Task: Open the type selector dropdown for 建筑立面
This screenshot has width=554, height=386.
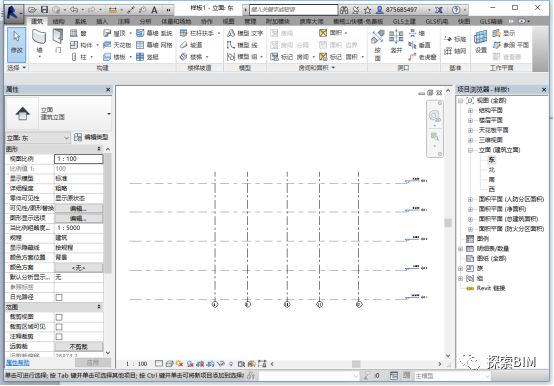Action: coord(109,114)
